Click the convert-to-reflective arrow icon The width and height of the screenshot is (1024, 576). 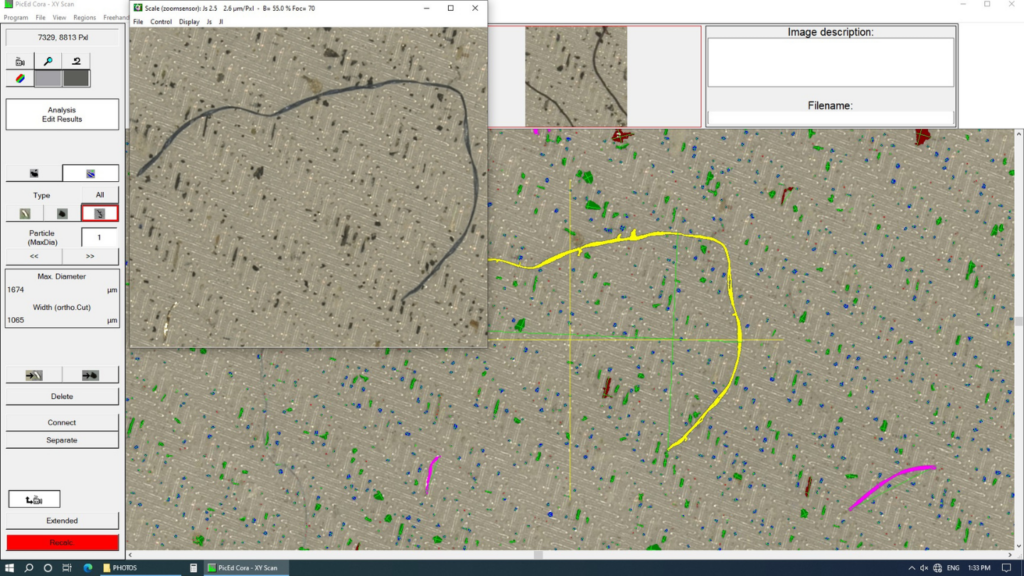(34, 375)
